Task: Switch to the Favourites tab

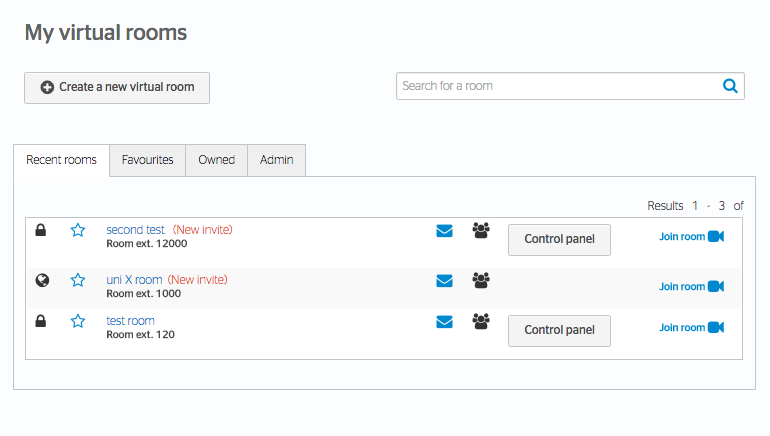Action: point(147,160)
